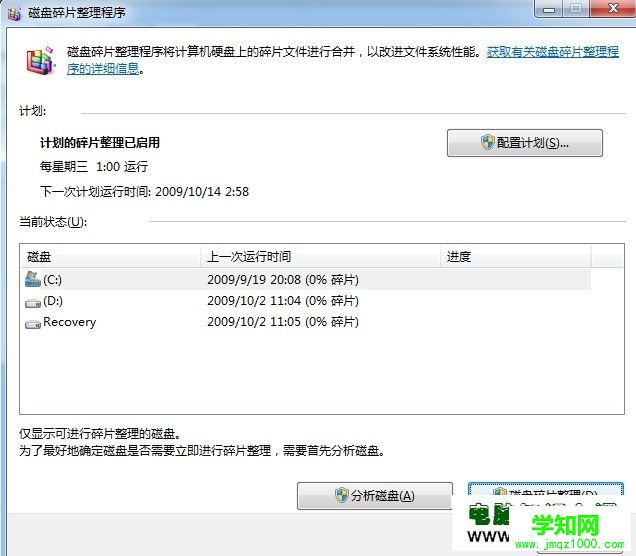Click the Disk Defragmenter title bar icon
Screen dimensions: 636x556
pyautogui.click(x=15, y=13)
